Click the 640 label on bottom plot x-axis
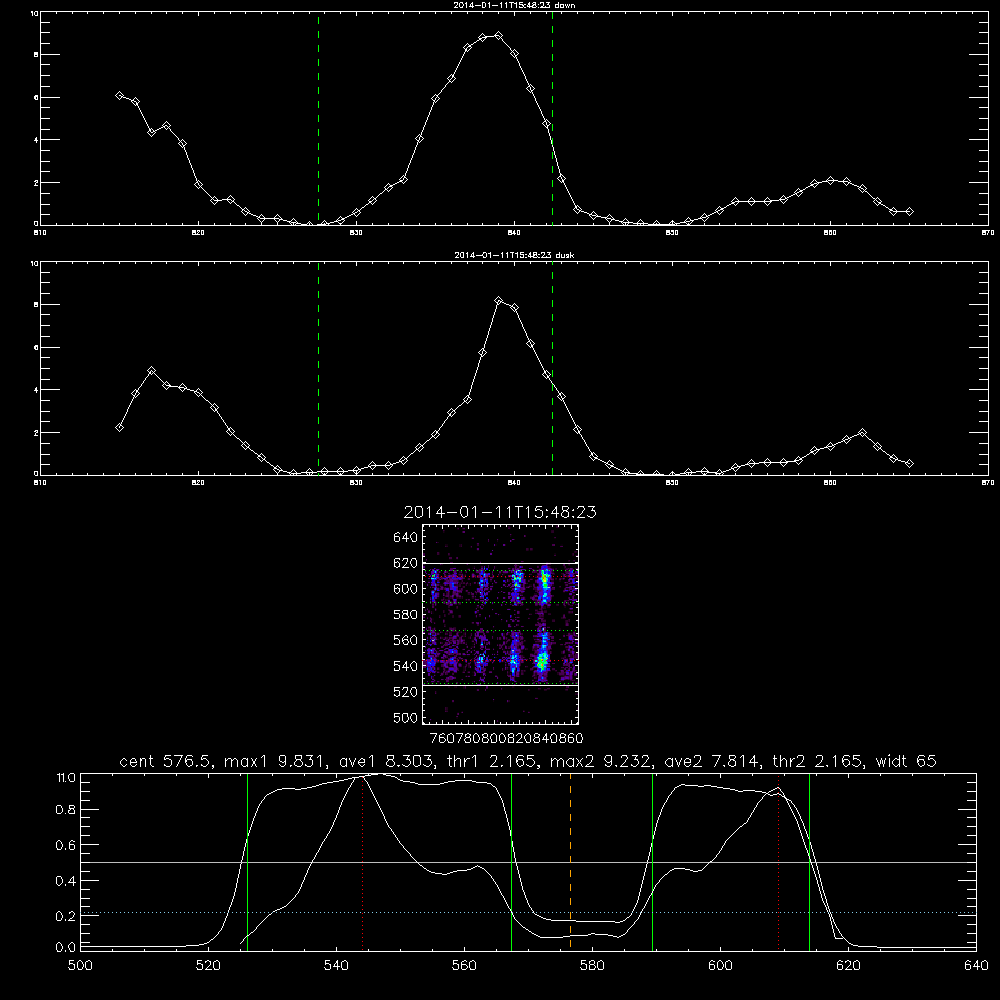Image resolution: width=1000 pixels, height=1000 pixels. [976, 965]
